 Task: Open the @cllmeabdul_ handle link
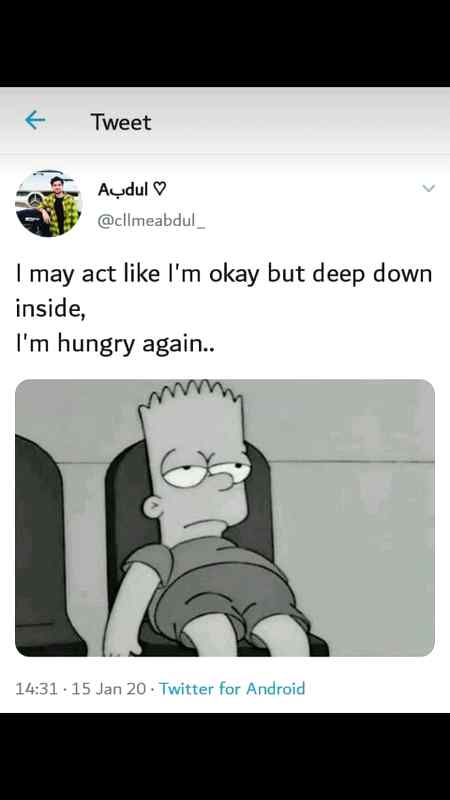pos(151,221)
